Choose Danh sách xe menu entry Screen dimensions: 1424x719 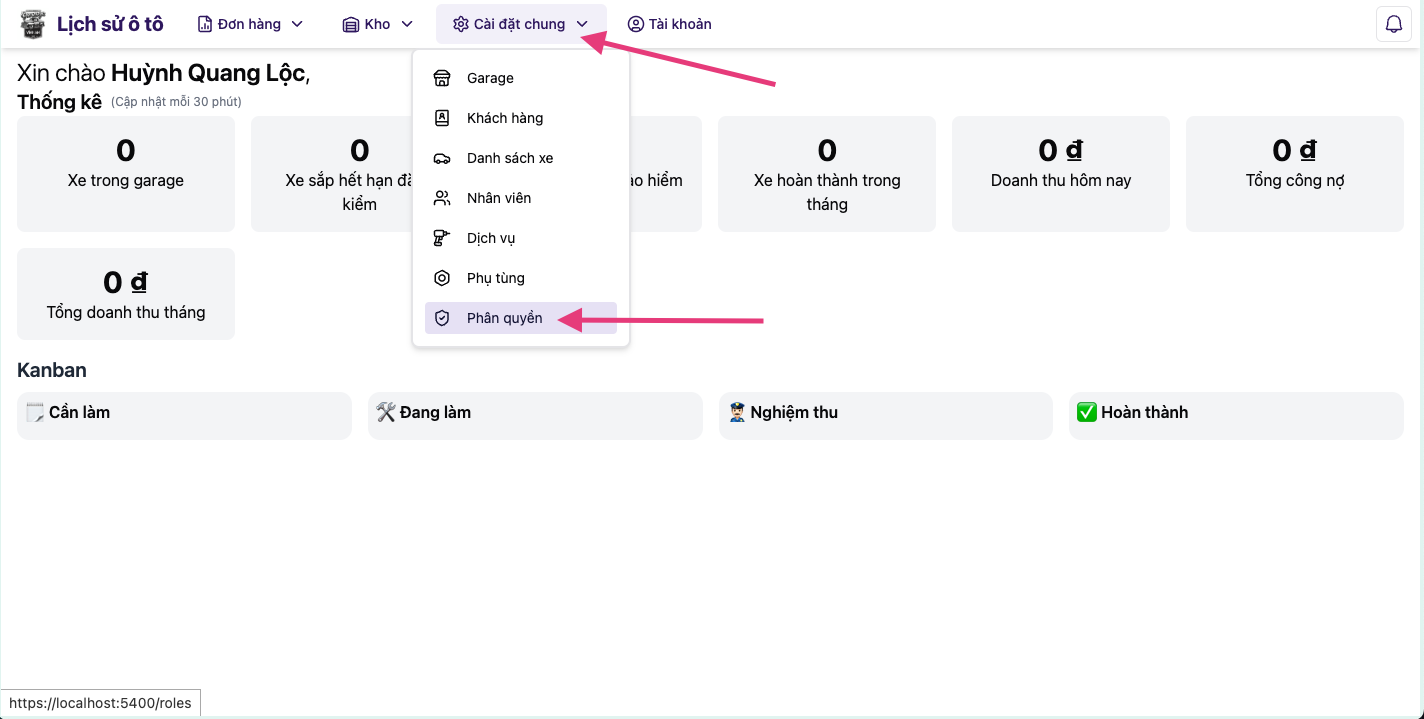(x=510, y=158)
